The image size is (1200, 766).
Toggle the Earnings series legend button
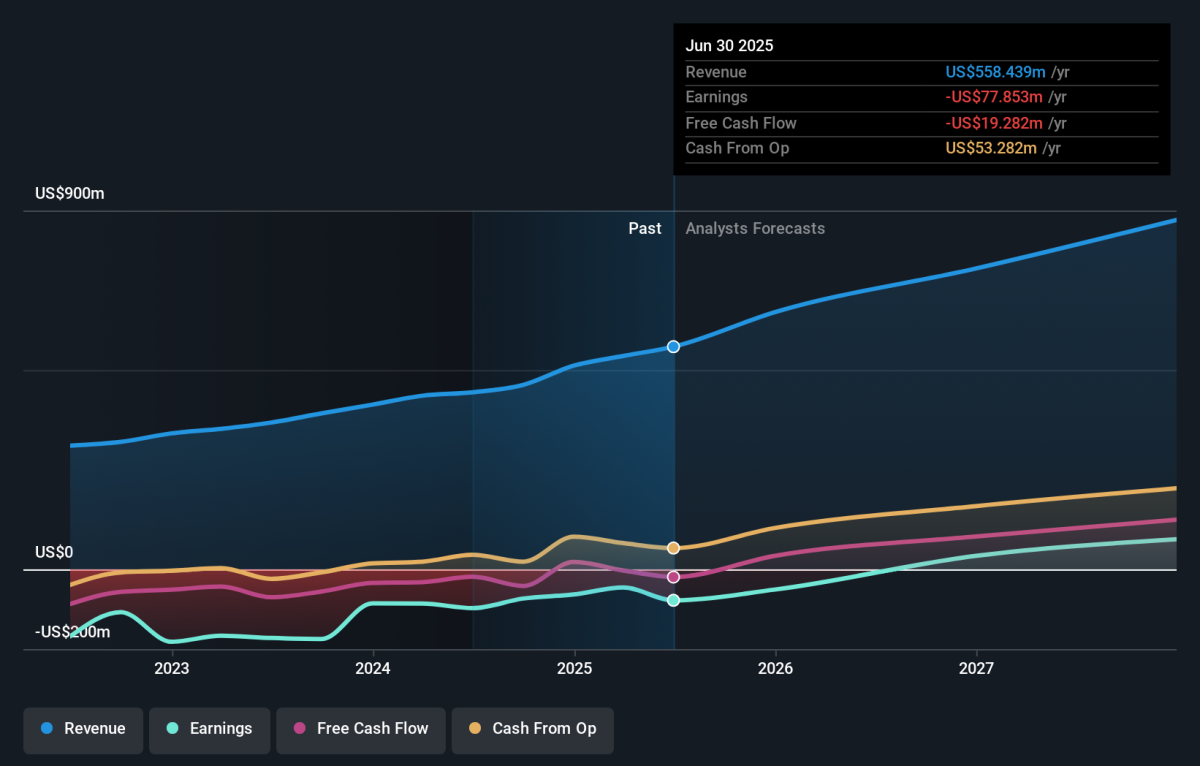click(x=209, y=729)
